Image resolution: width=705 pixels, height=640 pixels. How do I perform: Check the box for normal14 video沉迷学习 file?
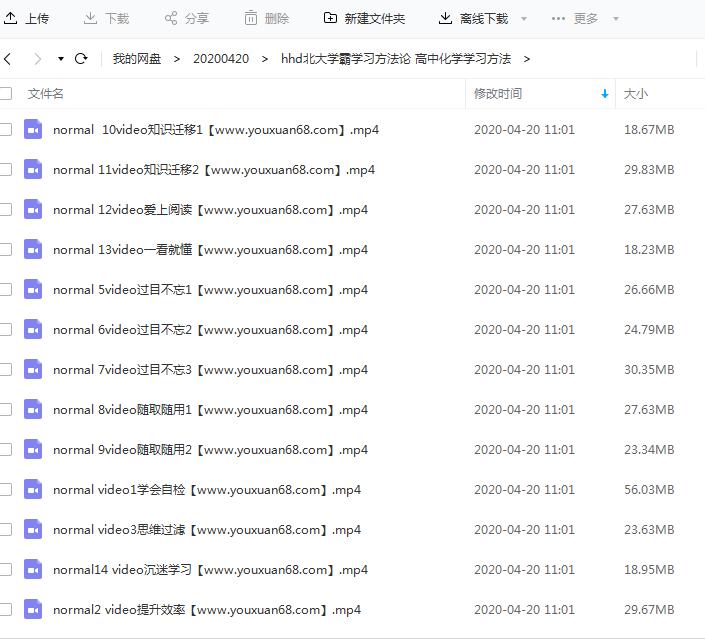click(x=5, y=569)
